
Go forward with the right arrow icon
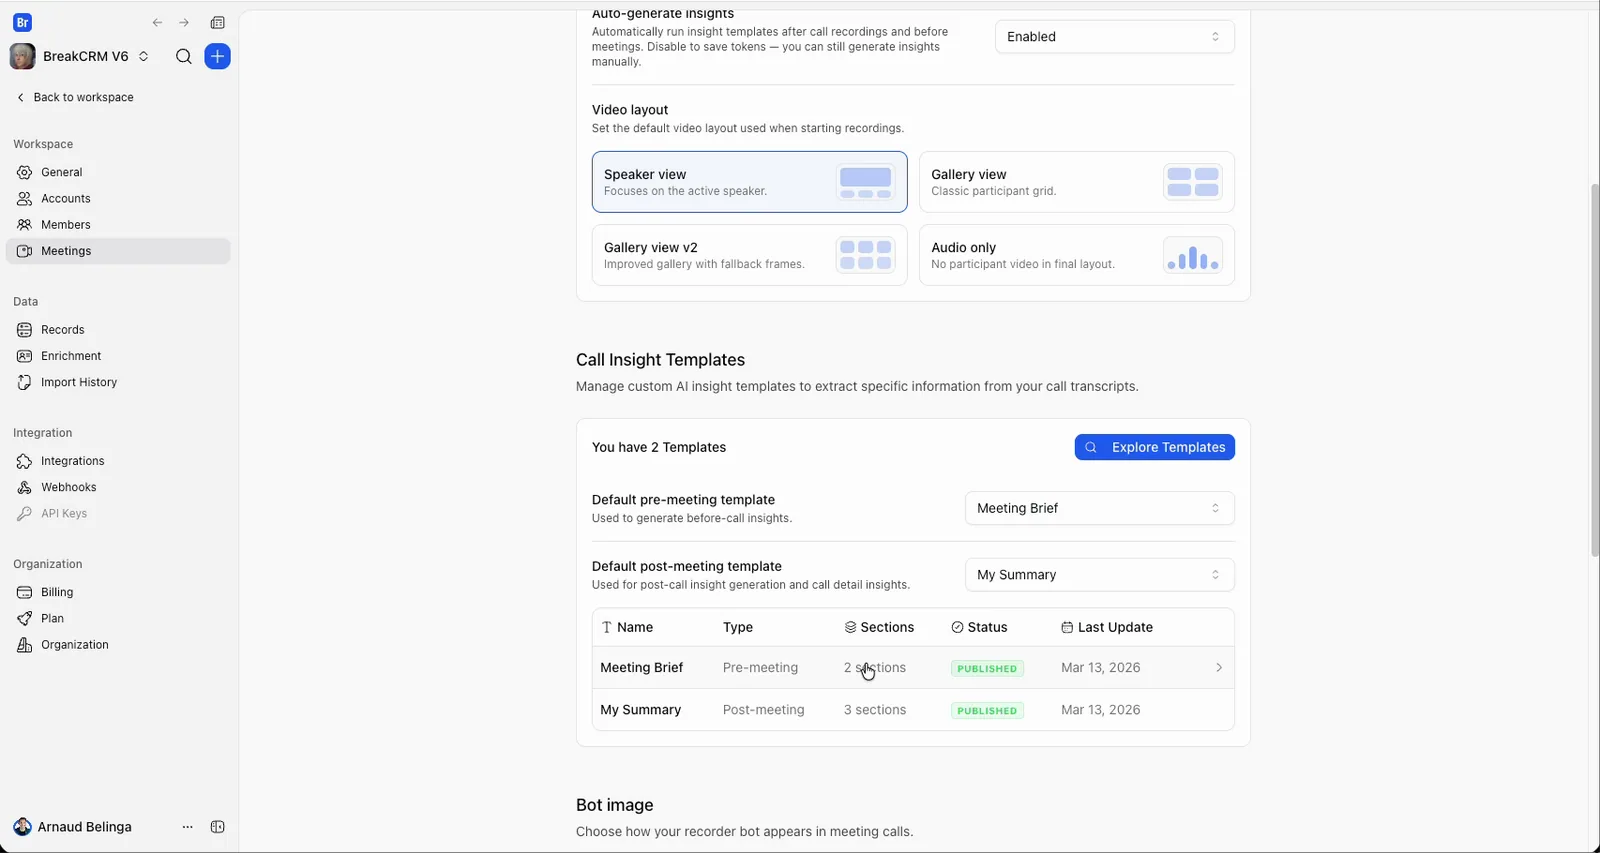pos(184,23)
